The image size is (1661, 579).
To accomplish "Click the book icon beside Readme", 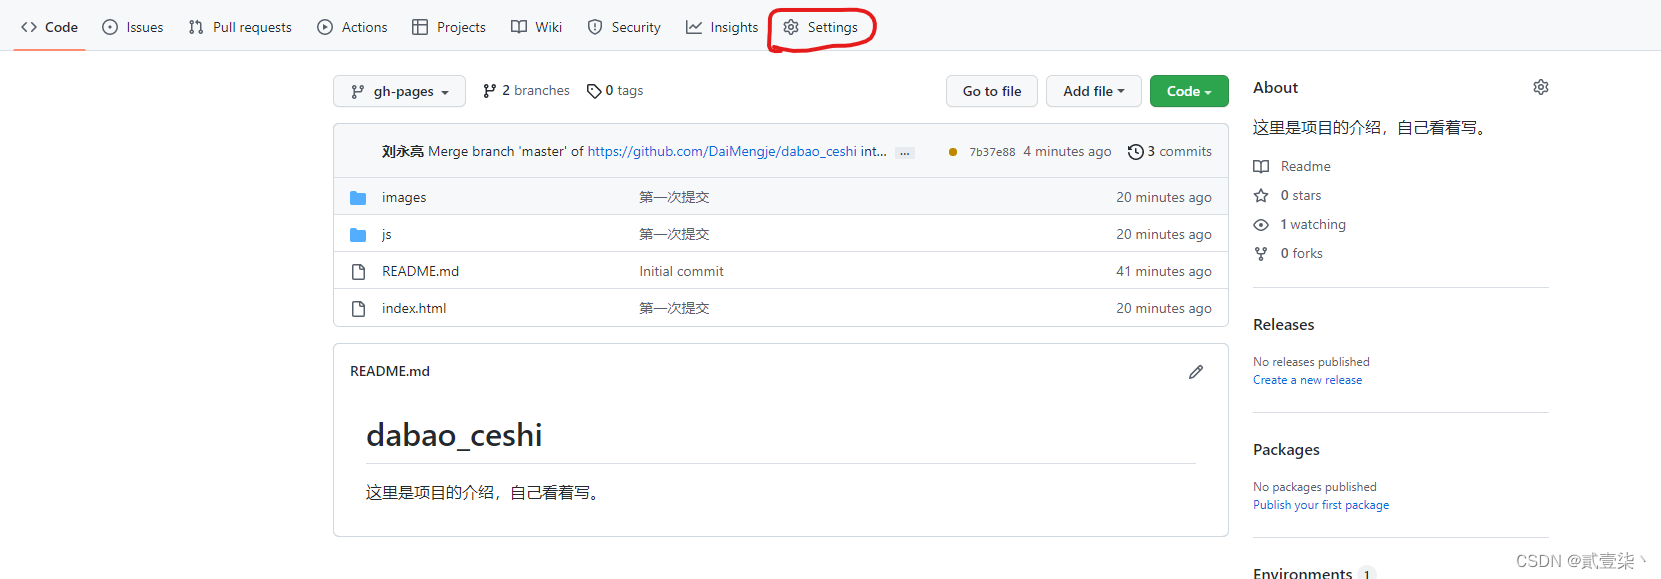I will point(1261,166).
